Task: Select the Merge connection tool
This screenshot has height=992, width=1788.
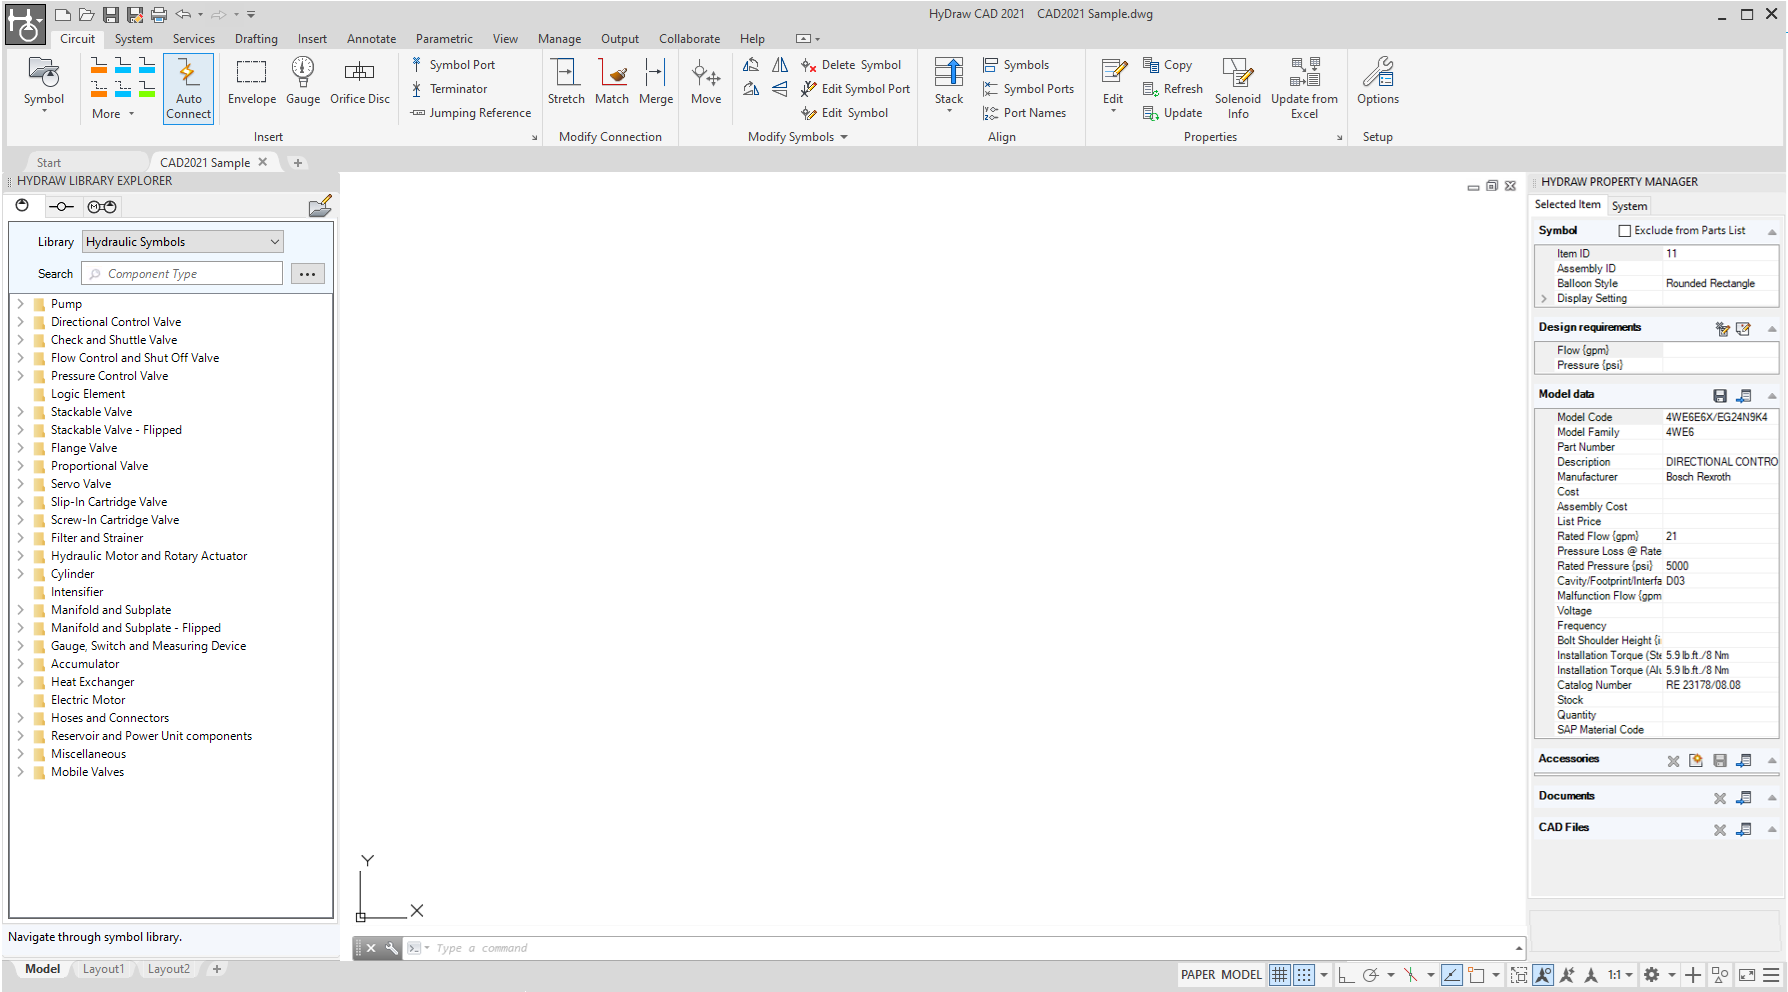Action: (x=656, y=81)
